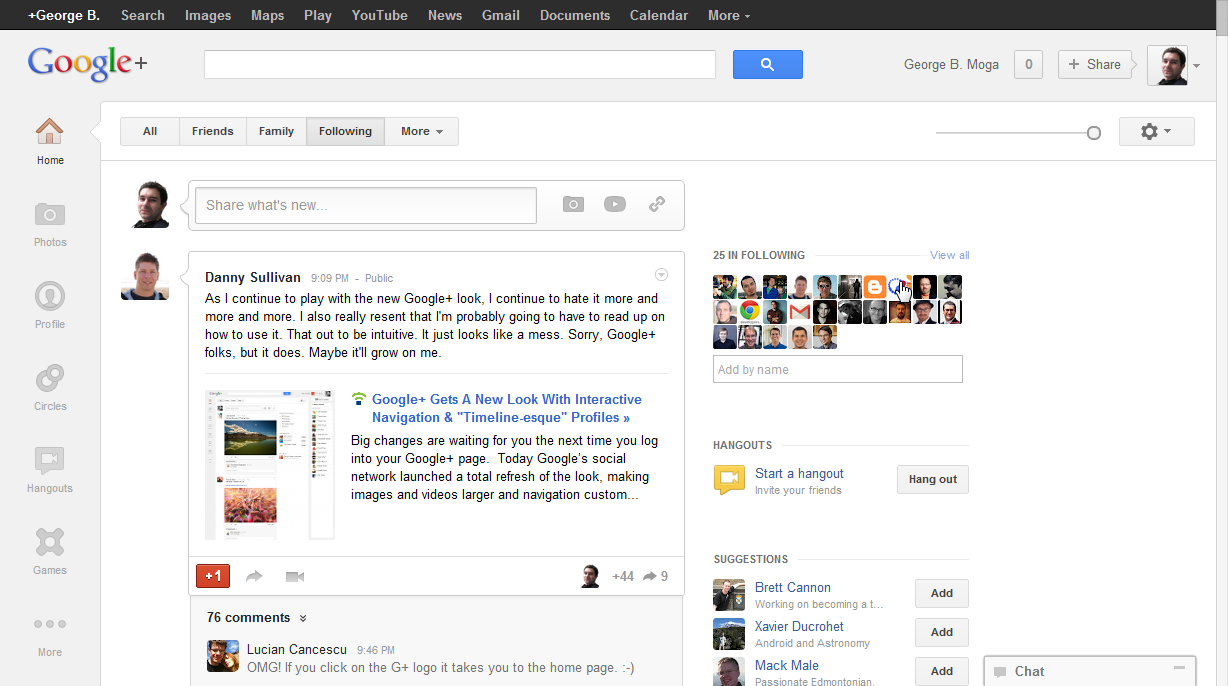1228x686 pixels.
Task: Click the Chrome icon in Following
Action: pyautogui.click(x=750, y=312)
